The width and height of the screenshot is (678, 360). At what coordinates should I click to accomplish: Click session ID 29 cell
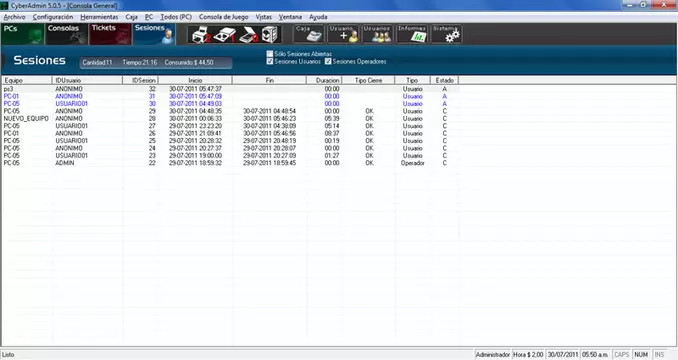click(152, 111)
